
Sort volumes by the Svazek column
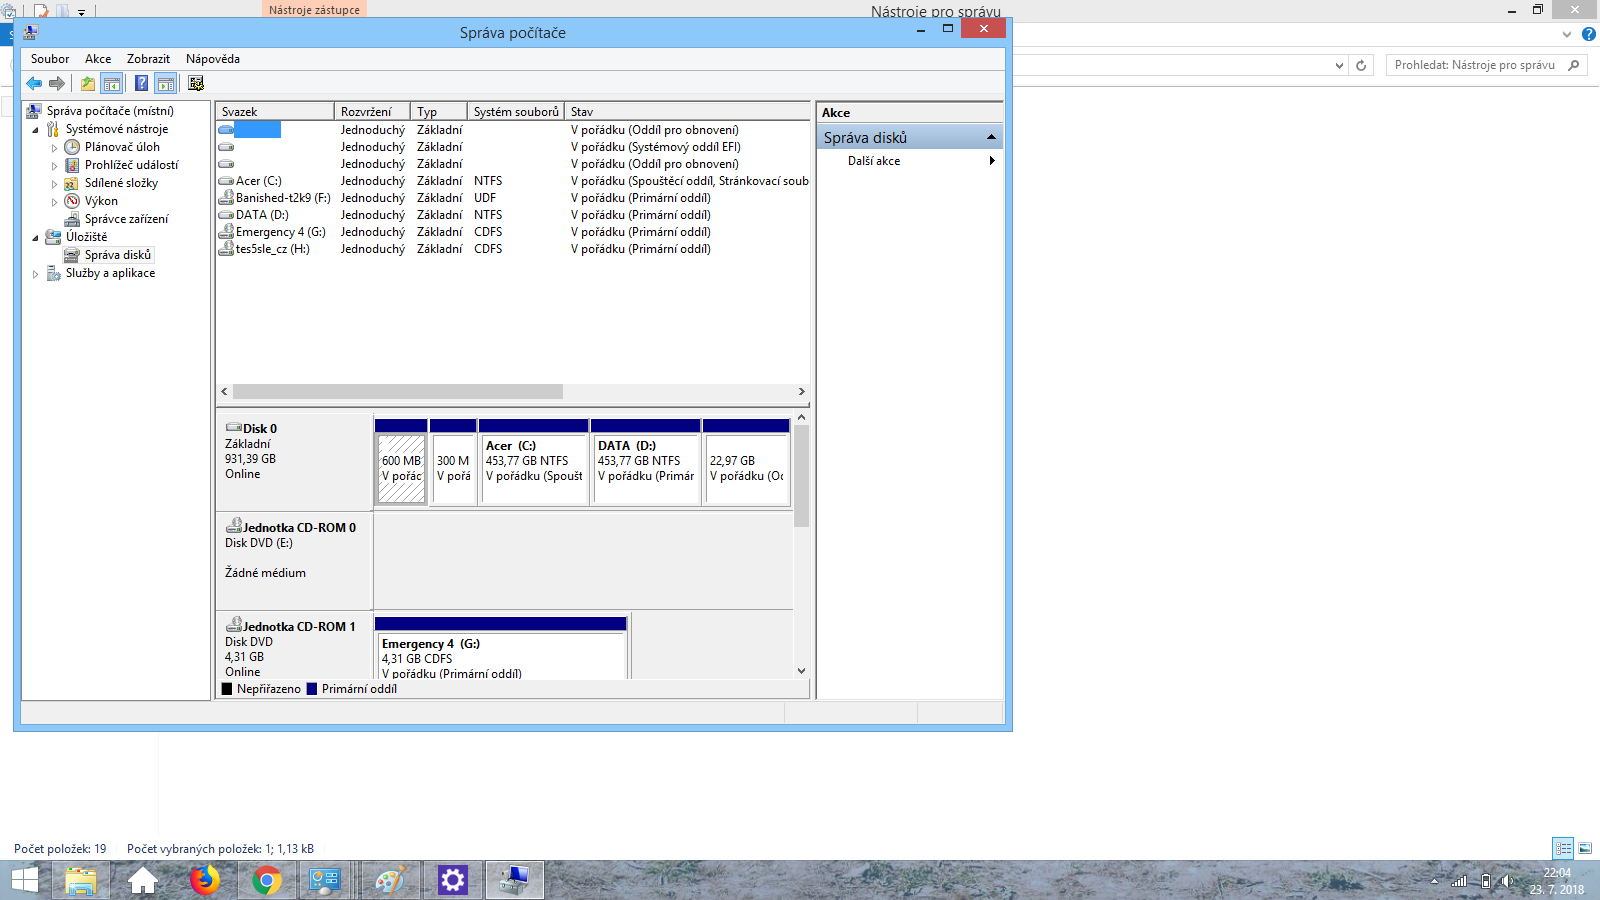275,112
